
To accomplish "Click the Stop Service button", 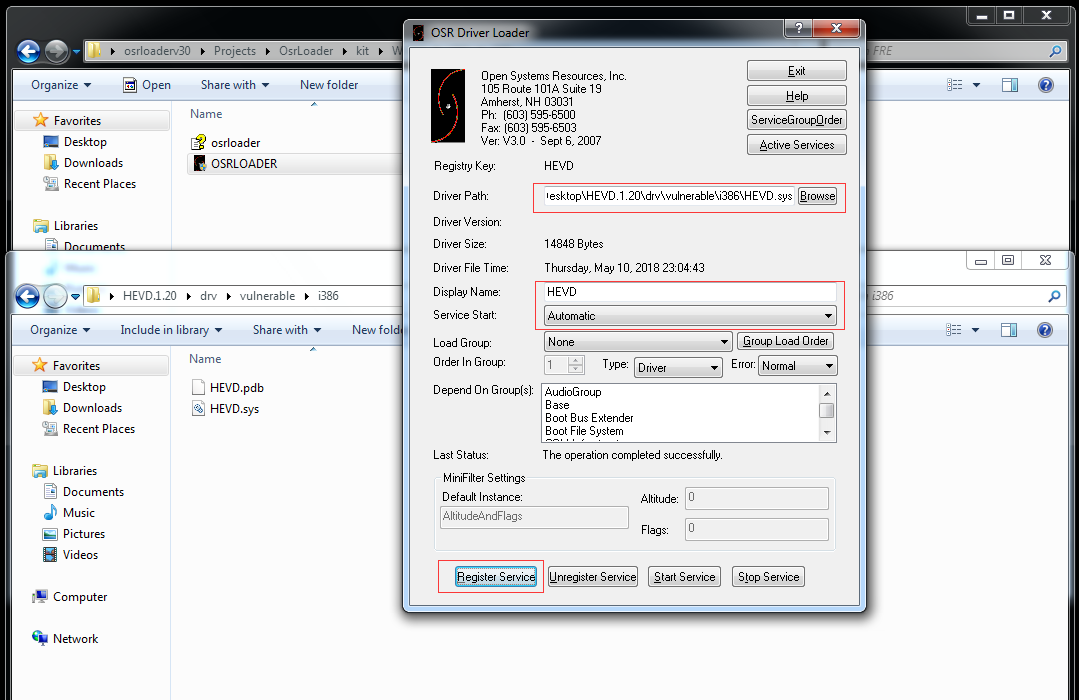I will (768, 577).
